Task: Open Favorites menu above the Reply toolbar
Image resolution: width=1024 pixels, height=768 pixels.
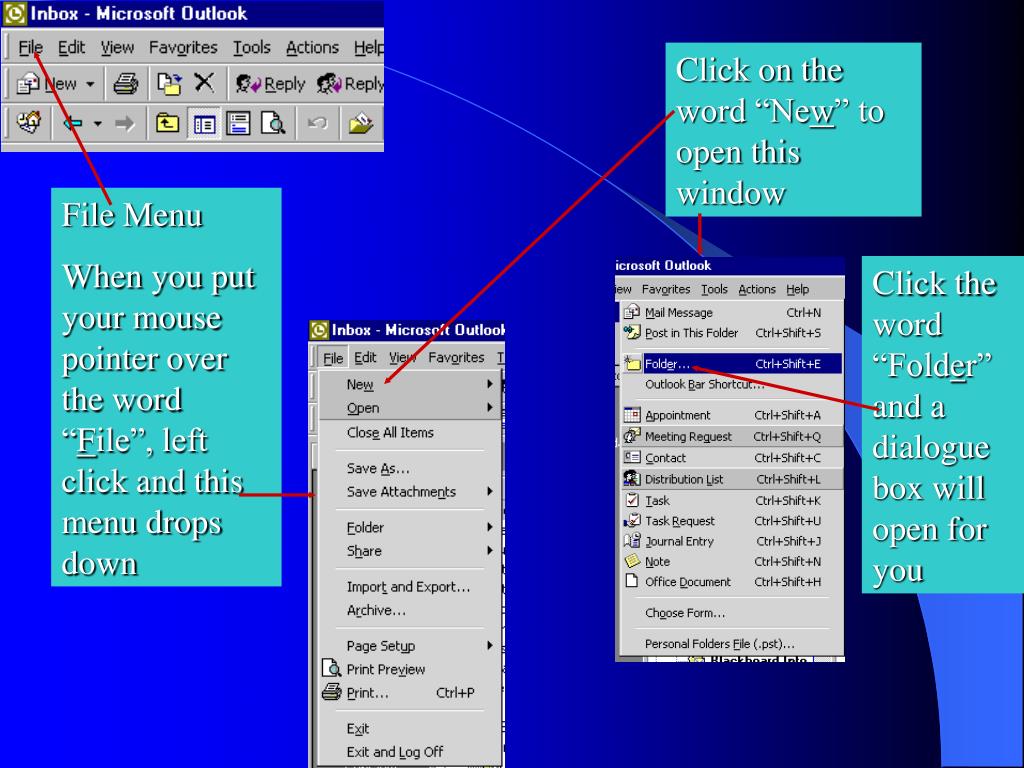Action: [183, 47]
